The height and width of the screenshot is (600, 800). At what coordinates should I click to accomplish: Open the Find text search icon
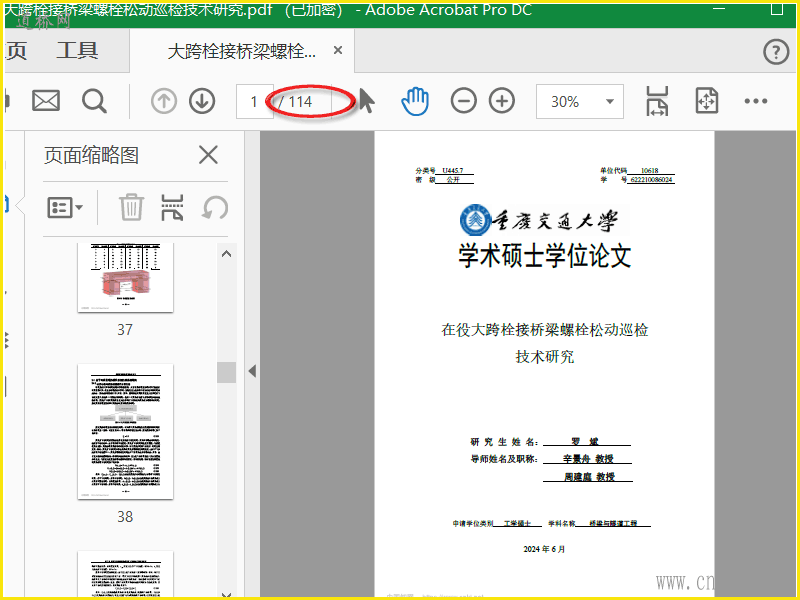(x=94, y=101)
